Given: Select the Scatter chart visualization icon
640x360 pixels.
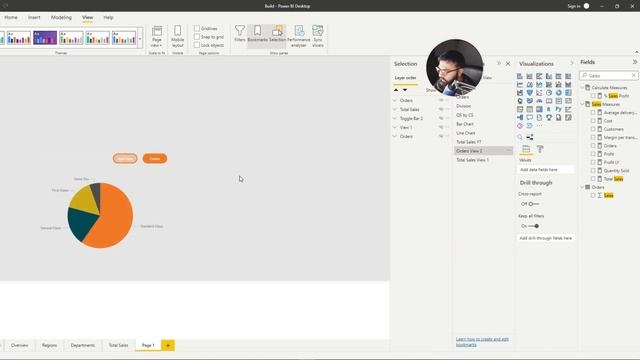Looking at the screenshot, I should pyautogui.click(x=539, y=93).
